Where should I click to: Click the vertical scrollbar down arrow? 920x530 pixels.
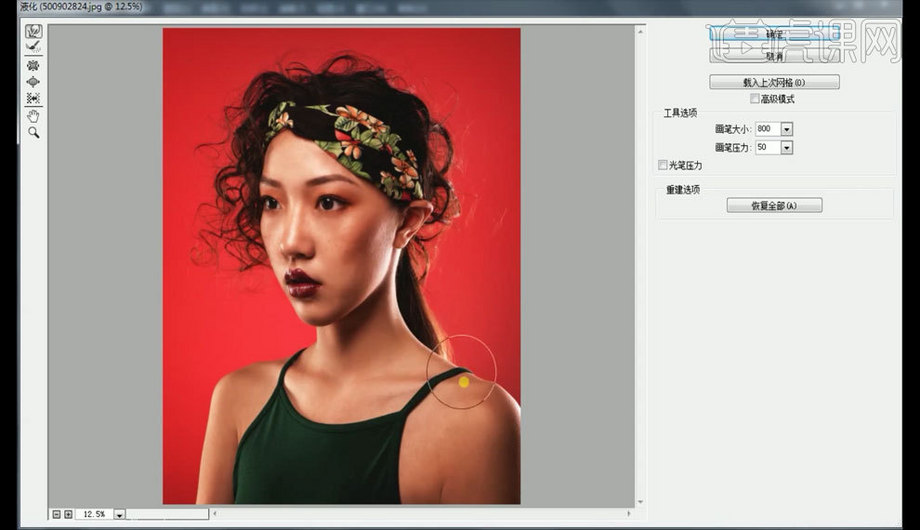[x=640, y=502]
